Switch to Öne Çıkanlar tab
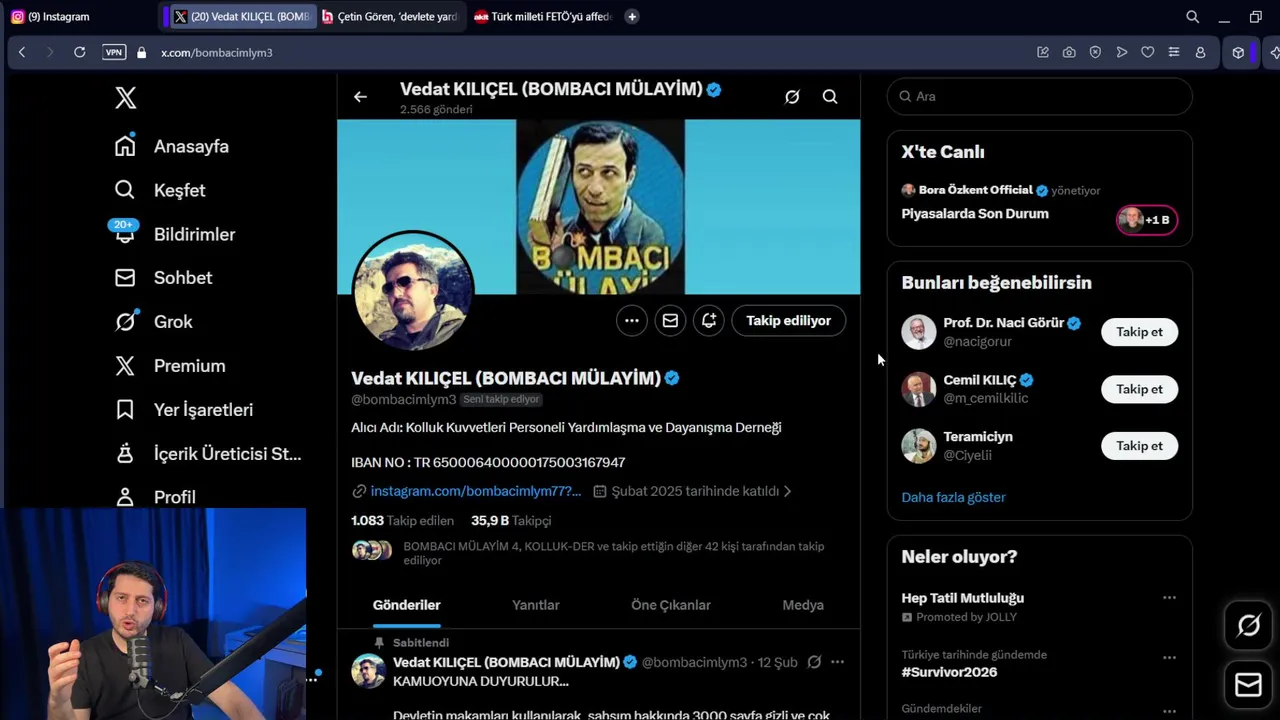The height and width of the screenshot is (720, 1280). (x=671, y=605)
